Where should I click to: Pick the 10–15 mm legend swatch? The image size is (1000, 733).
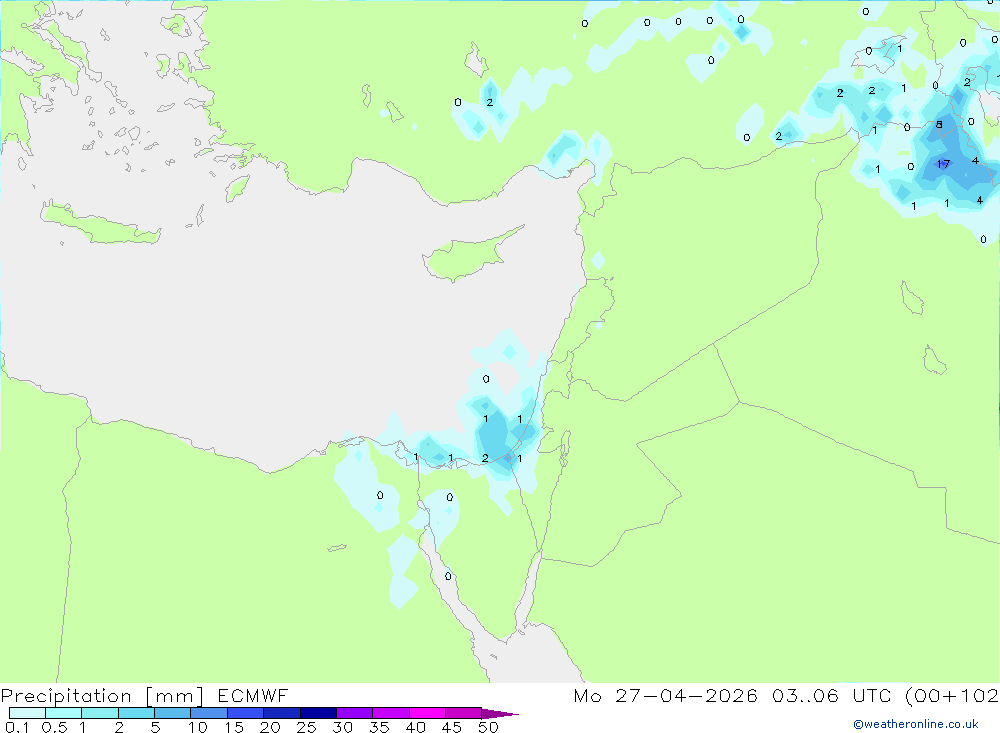coord(209,713)
